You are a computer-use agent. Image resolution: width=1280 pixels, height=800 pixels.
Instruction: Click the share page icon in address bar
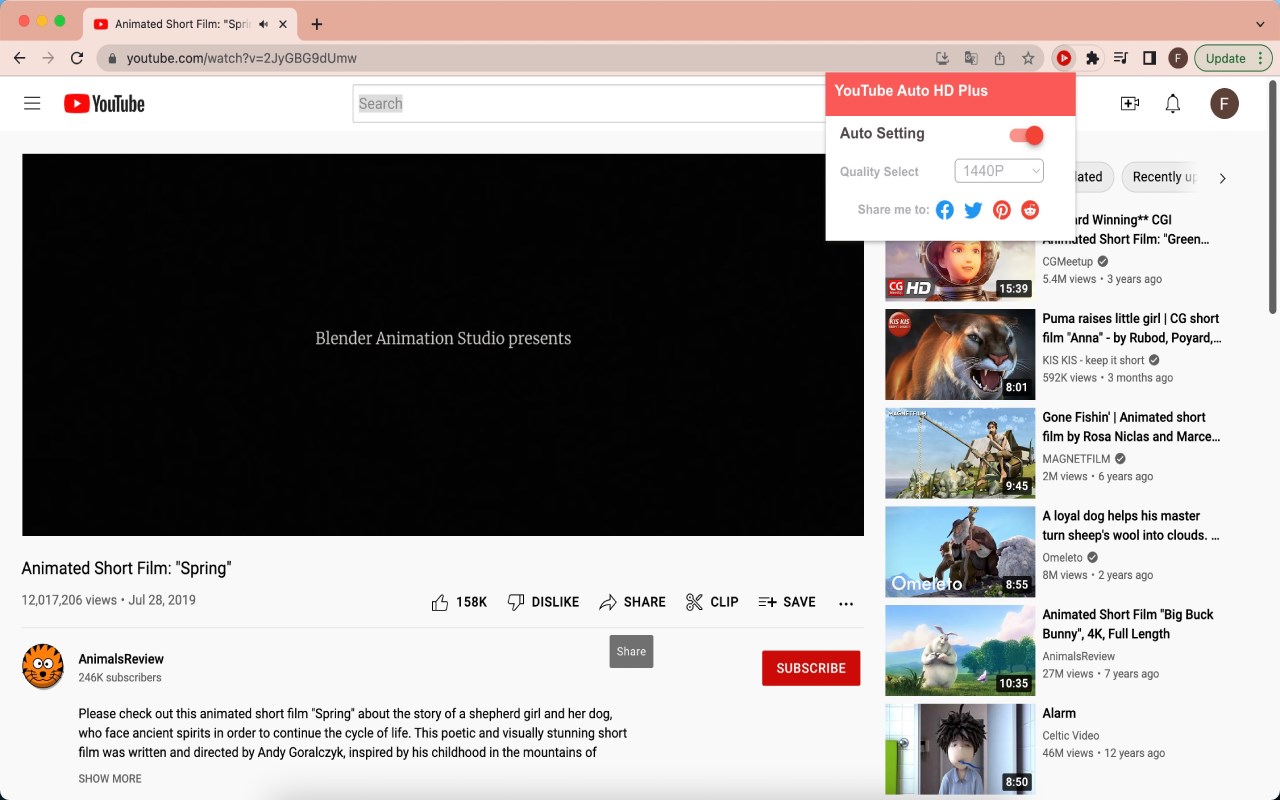pos(999,58)
